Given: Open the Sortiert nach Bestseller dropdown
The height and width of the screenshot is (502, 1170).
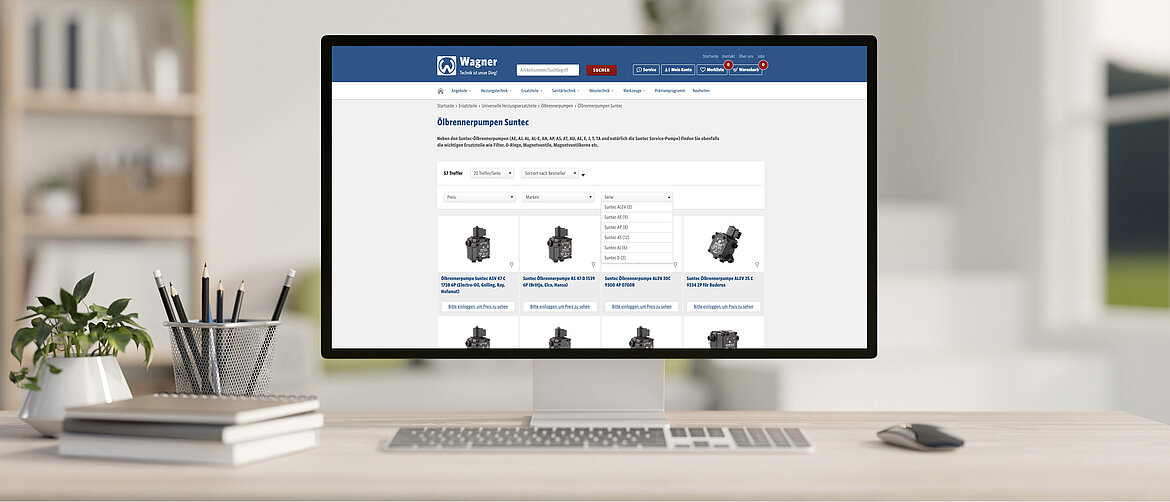Looking at the screenshot, I should (x=549, y=173).
